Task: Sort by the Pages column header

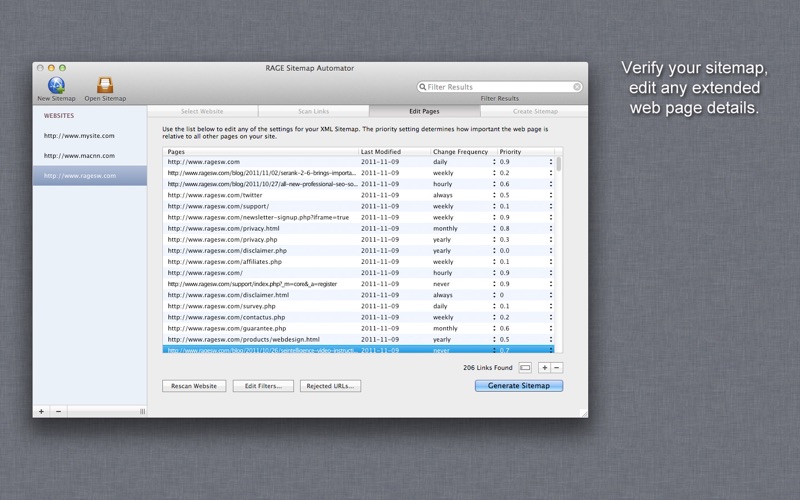Action: (x=261, y=152)
